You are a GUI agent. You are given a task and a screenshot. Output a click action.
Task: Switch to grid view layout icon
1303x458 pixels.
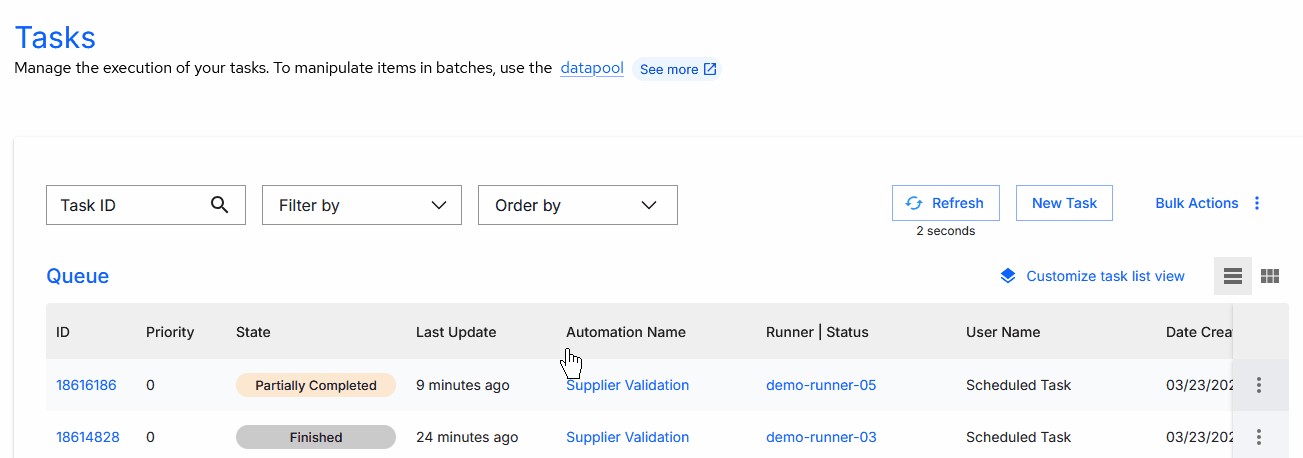click(x=1270, y=276)
